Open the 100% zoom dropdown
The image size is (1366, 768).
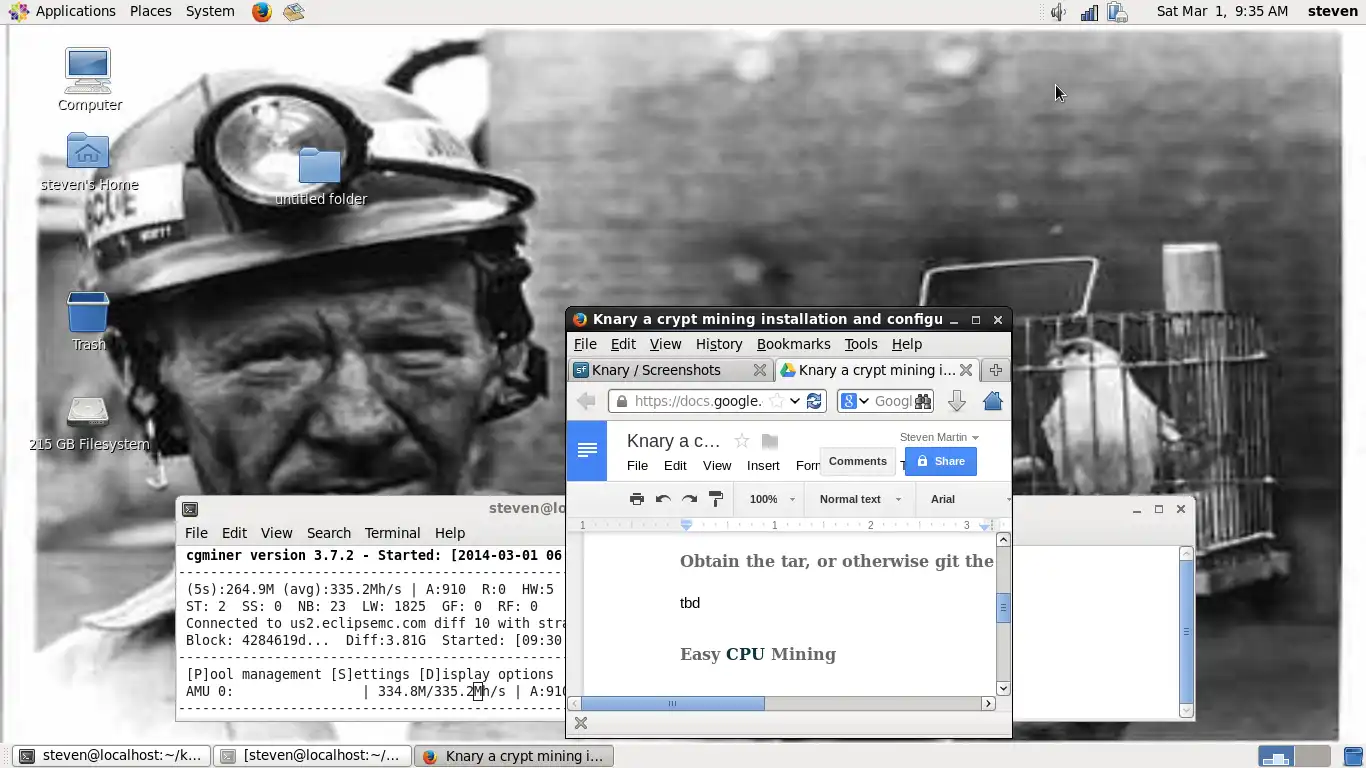click(769, 499)
